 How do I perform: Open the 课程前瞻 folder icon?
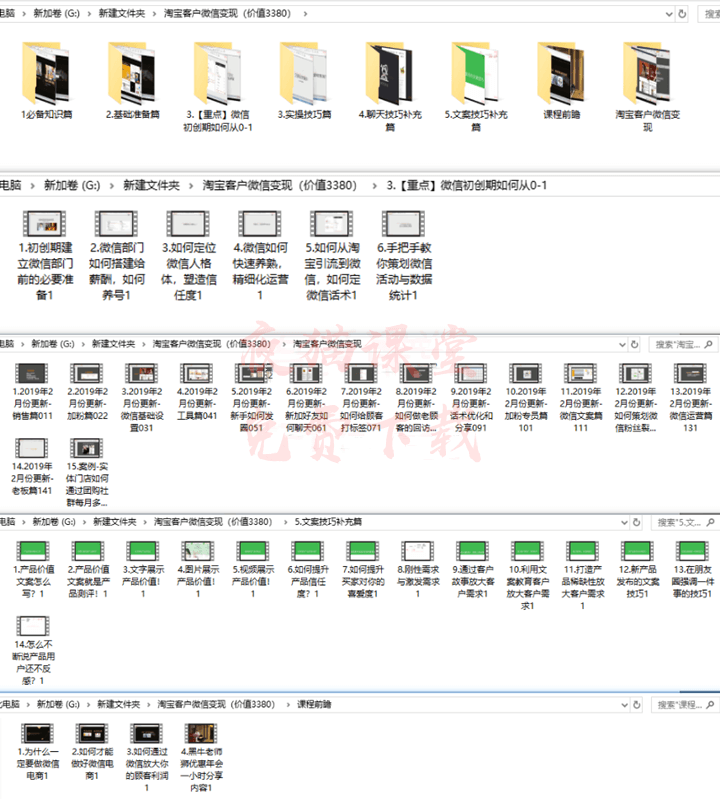[x=561, y=73]
